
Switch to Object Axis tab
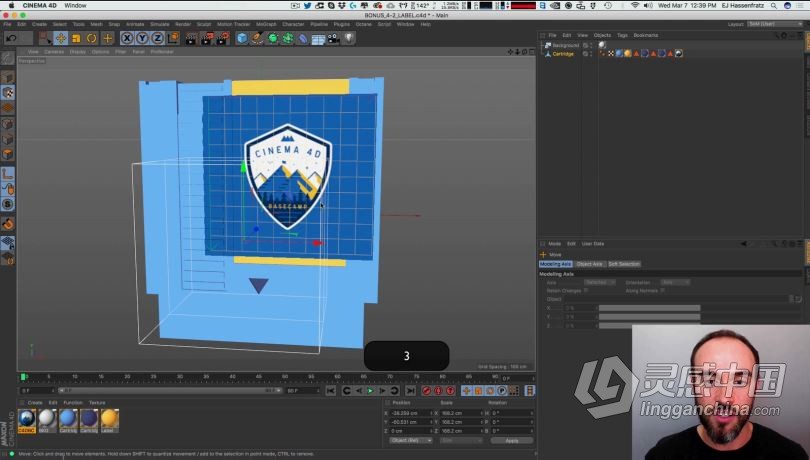coord(589,264)
